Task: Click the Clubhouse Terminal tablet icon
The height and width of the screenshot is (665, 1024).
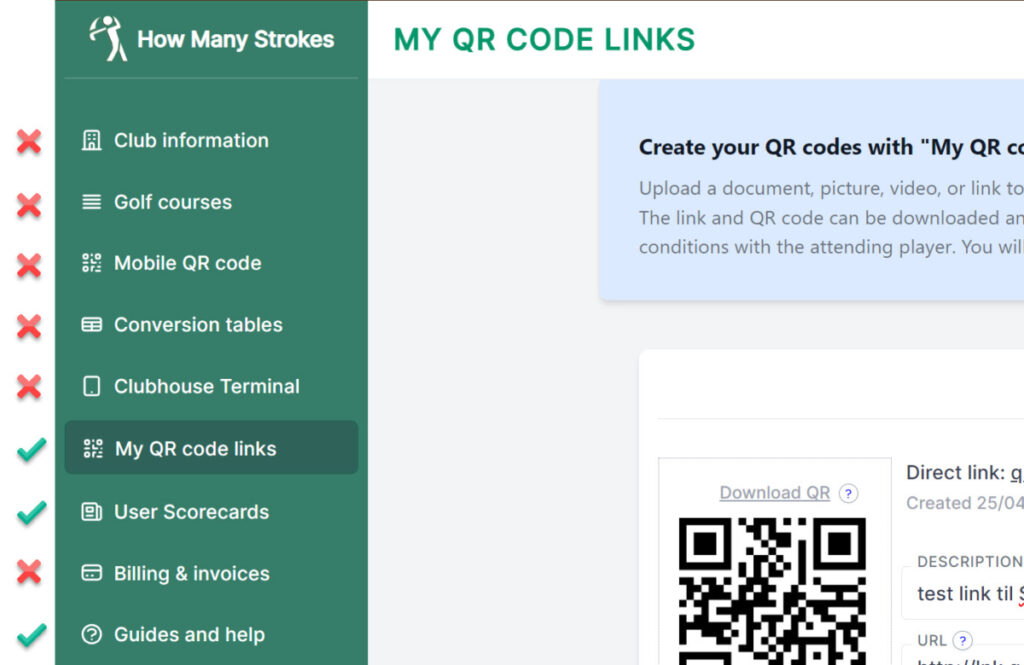Action: (x=91, y=386)
